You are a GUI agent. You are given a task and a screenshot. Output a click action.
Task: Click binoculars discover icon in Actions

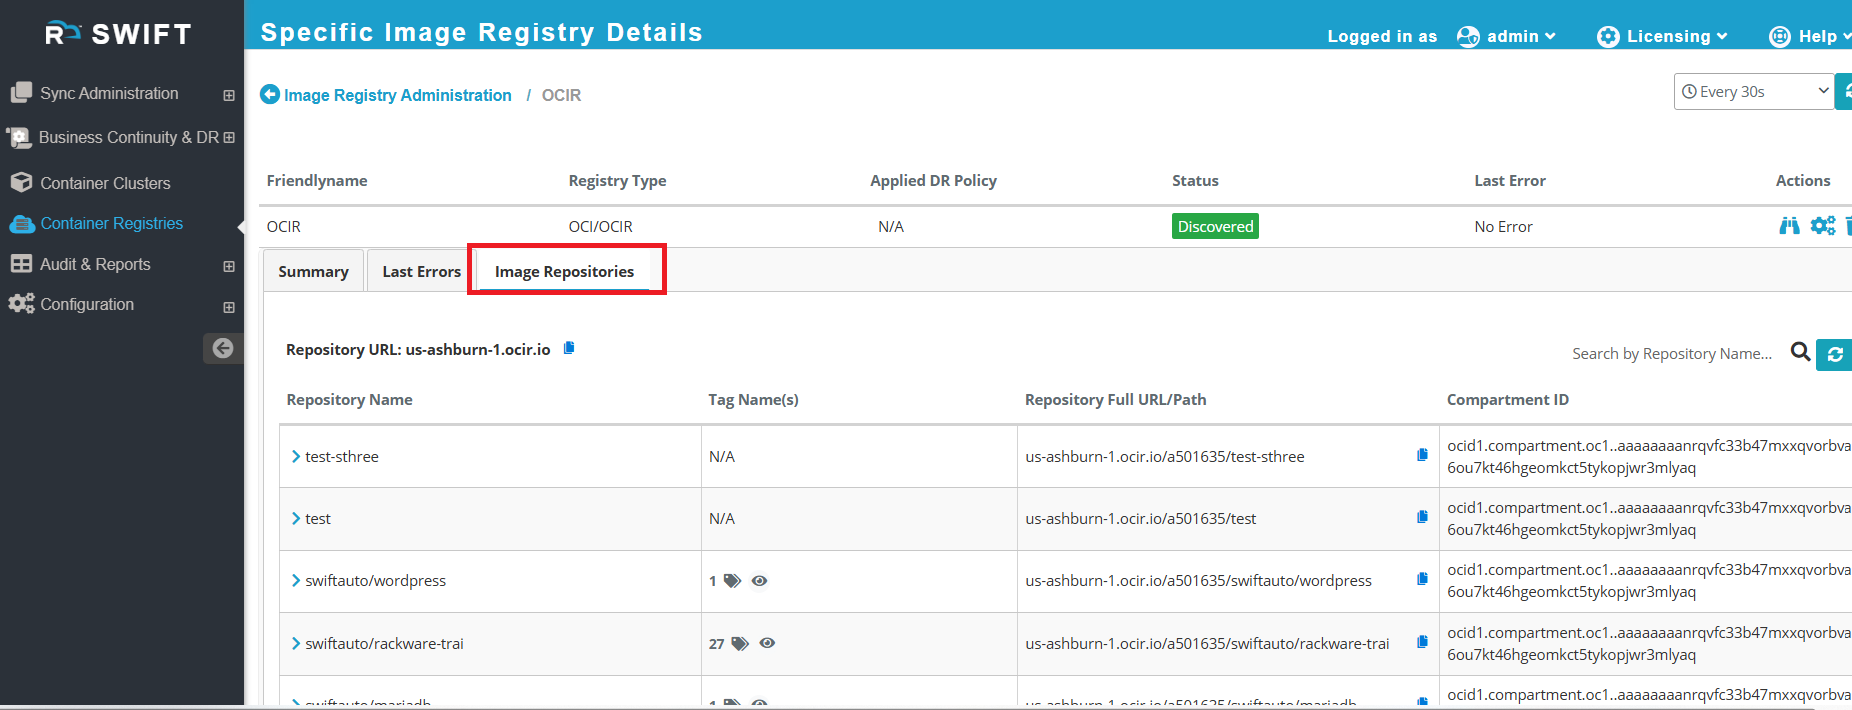(x=1789, y=226)
